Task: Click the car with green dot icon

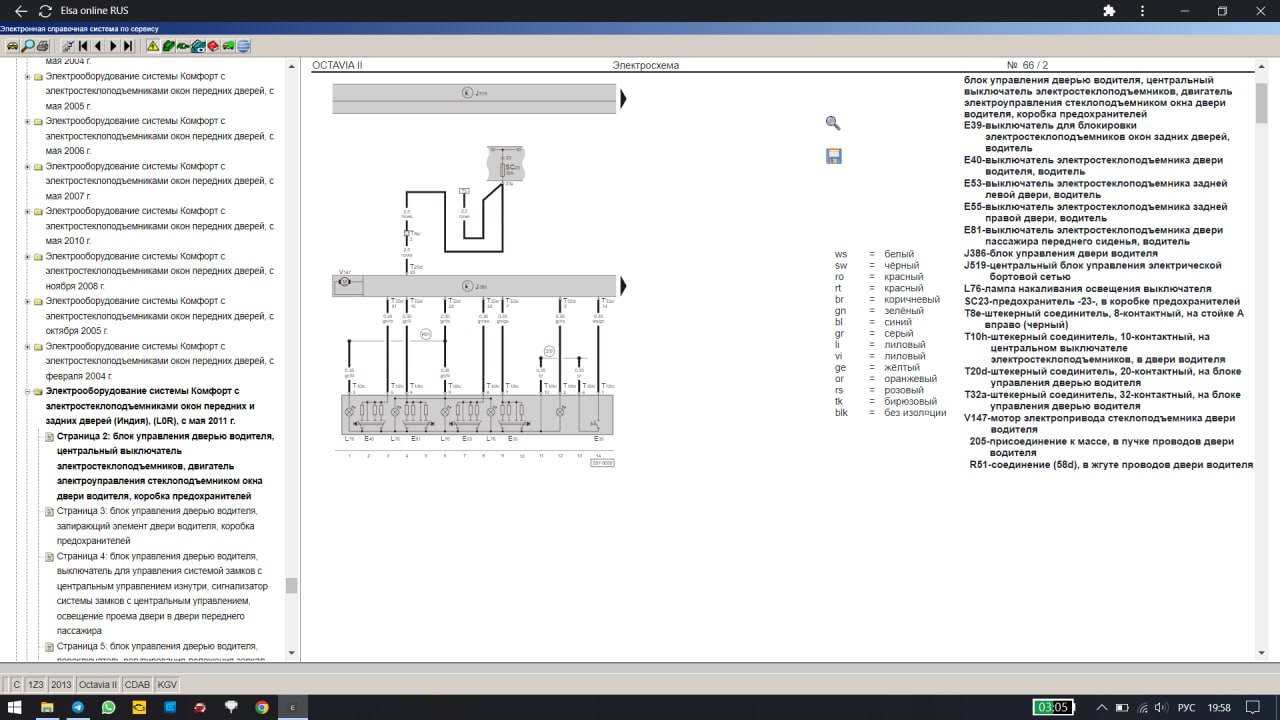Action: [228, 46]
